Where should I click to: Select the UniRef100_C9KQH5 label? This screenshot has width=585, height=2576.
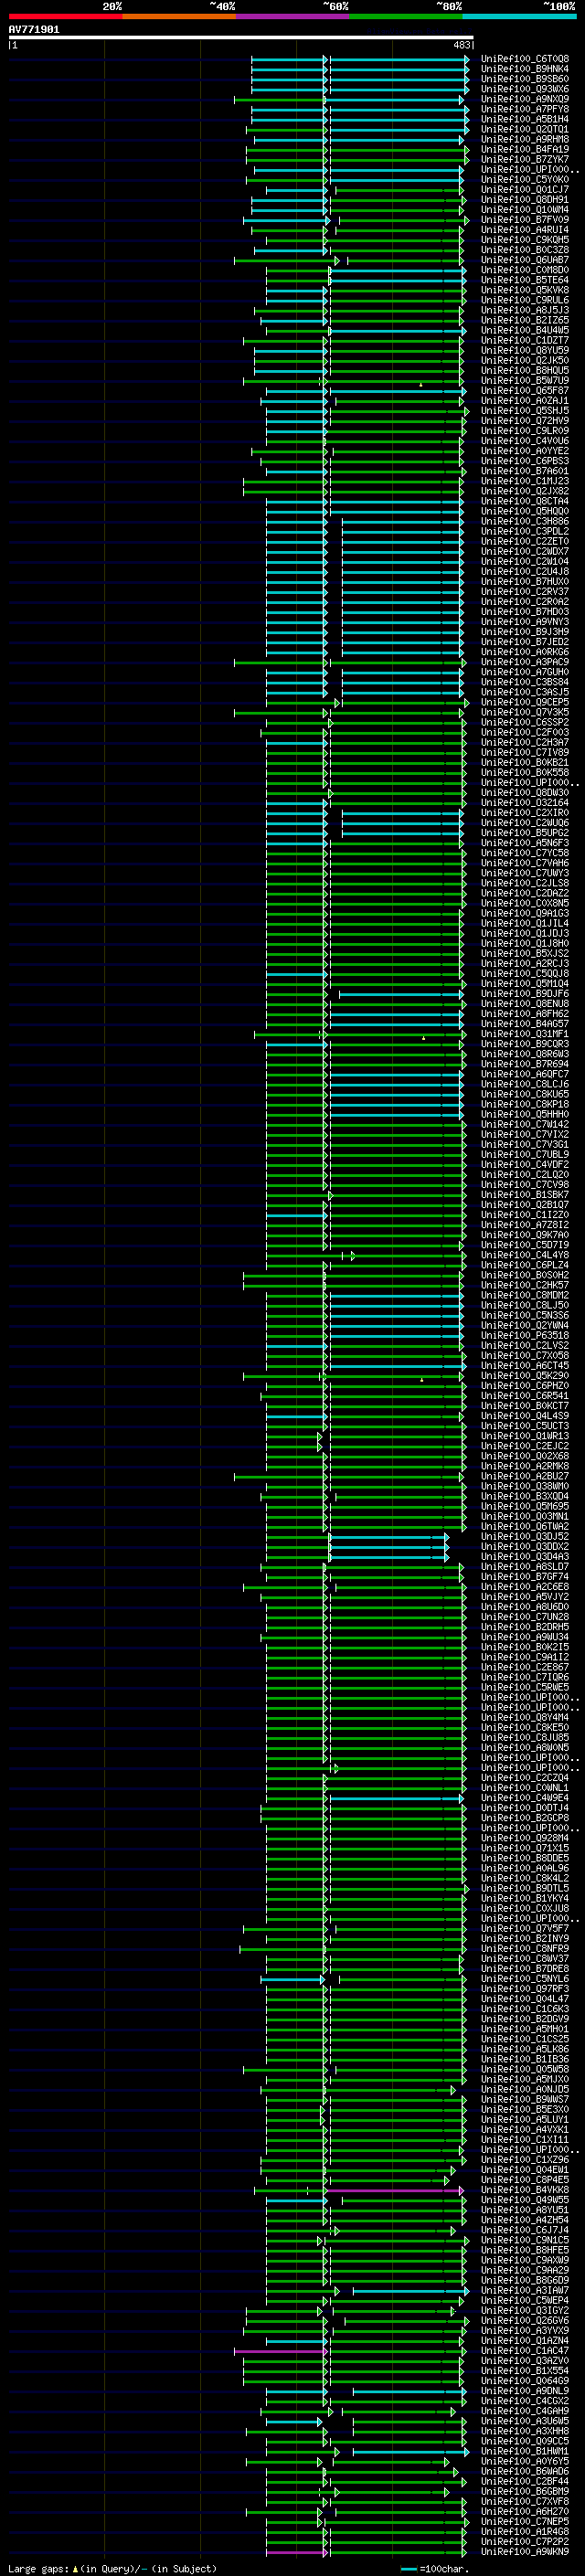point(524,239)
